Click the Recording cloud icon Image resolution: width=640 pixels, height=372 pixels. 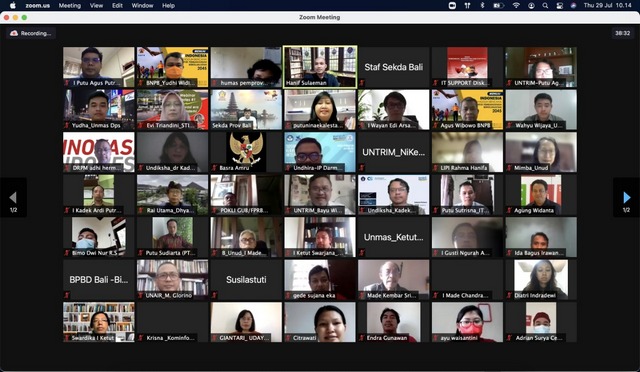point(14,33)
